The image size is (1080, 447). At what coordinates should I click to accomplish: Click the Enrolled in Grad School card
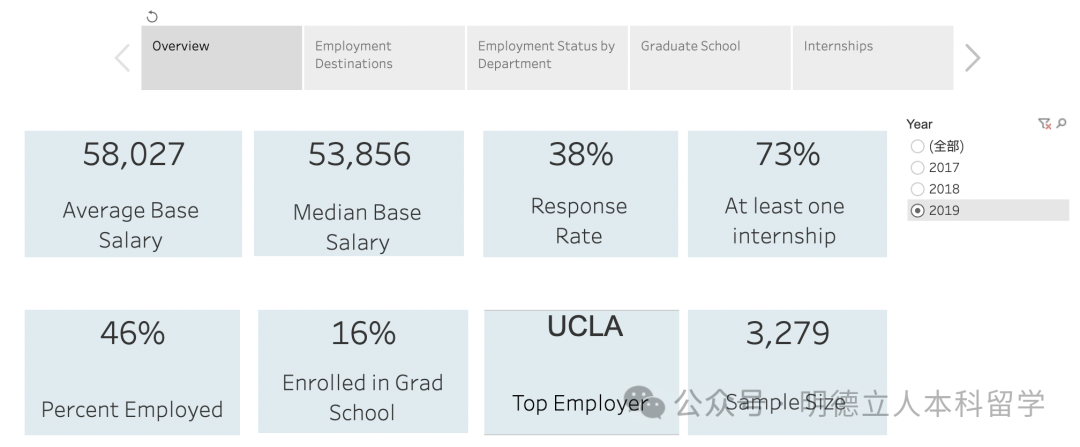[x=363, y=372]
